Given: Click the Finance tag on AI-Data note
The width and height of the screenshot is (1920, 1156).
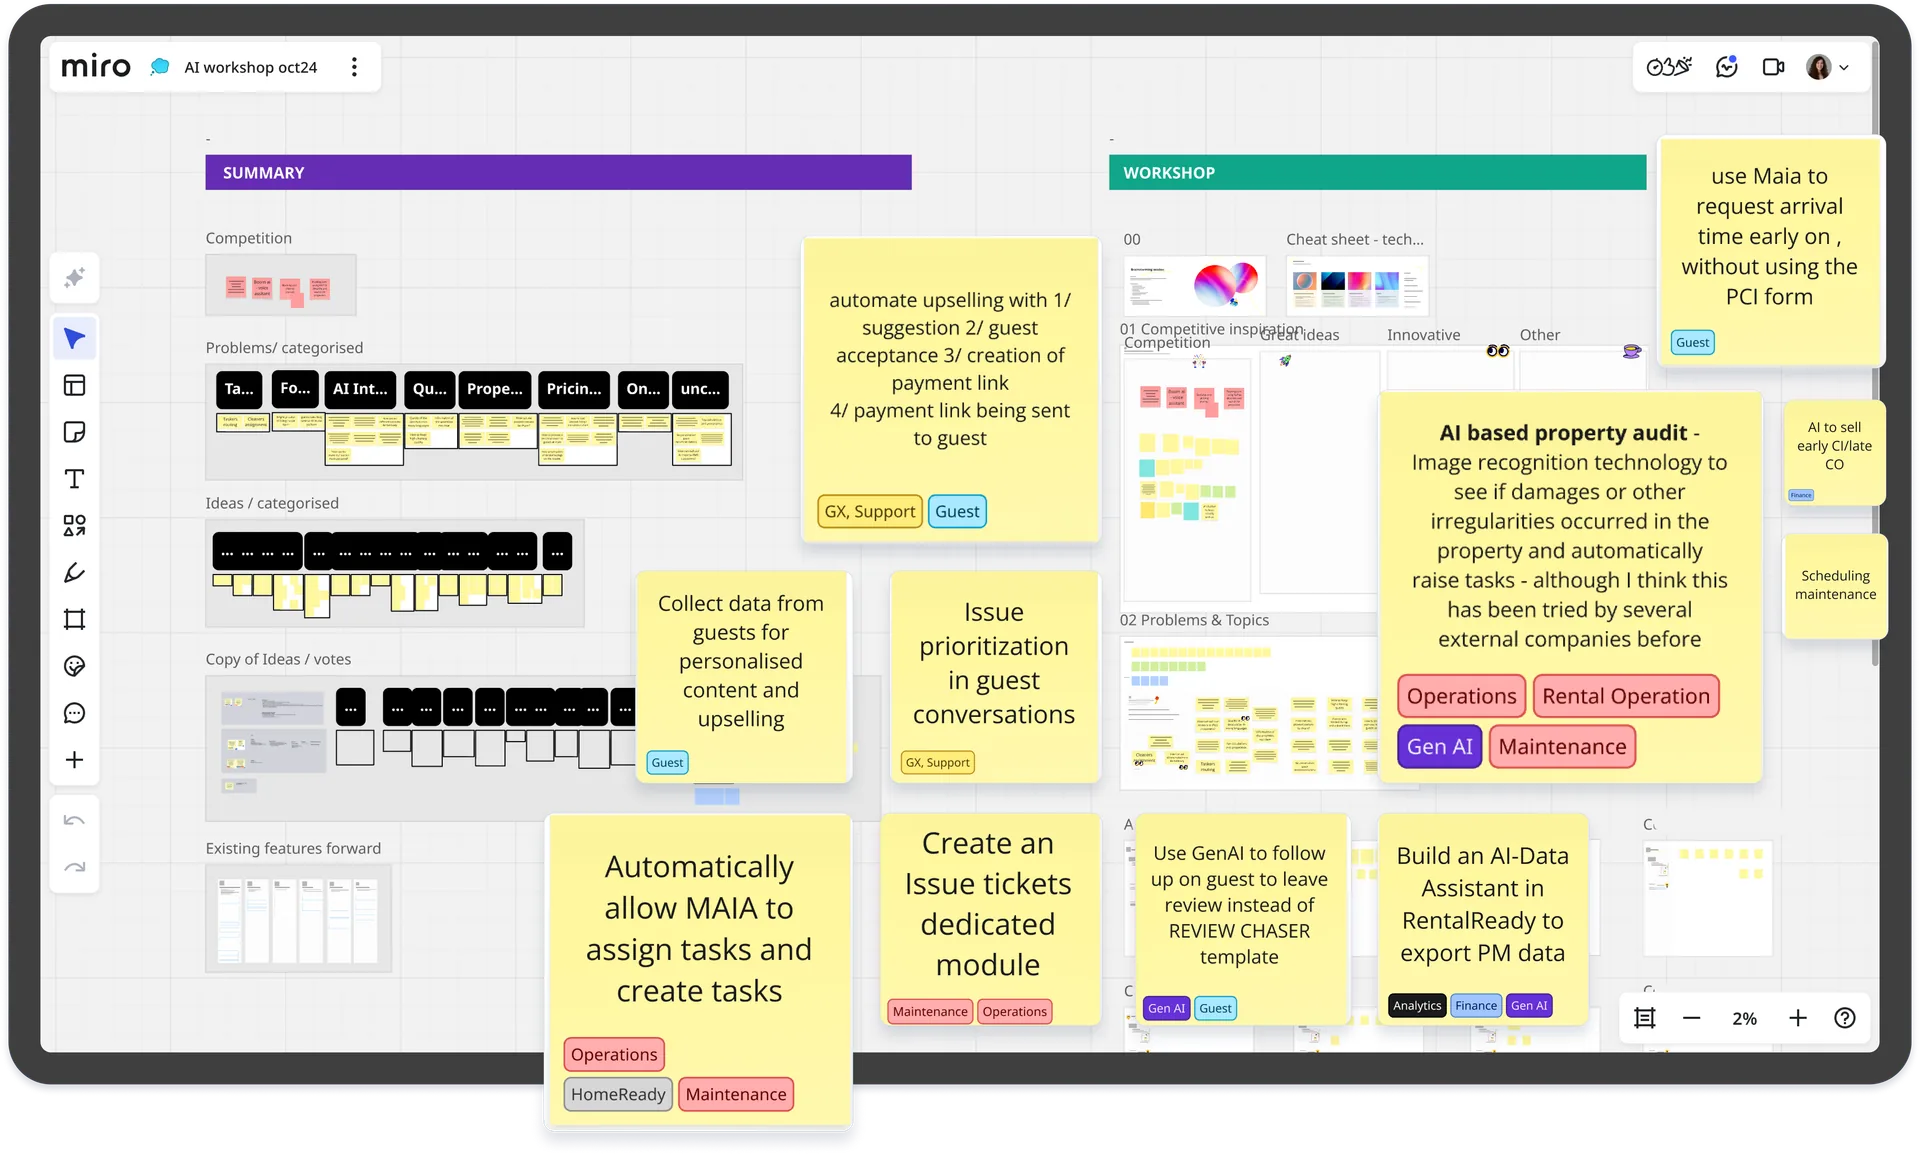Looking at the screenshot, I should tap(1476, 1005).
